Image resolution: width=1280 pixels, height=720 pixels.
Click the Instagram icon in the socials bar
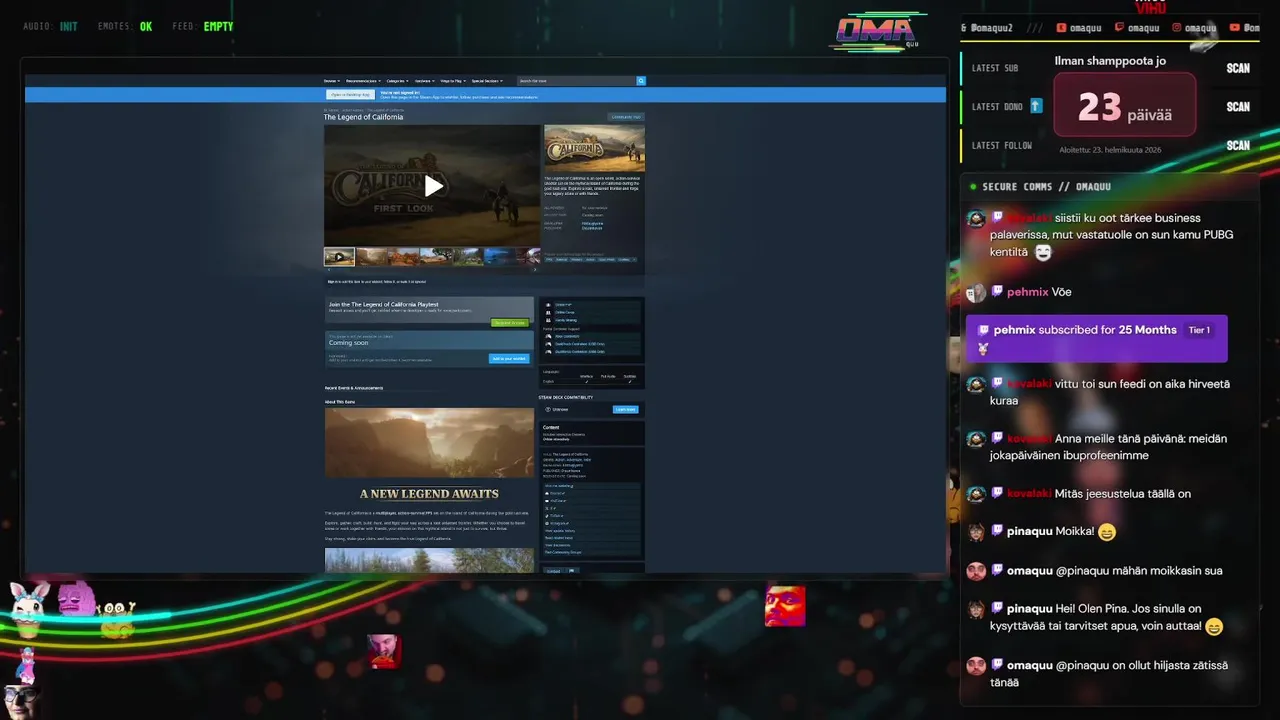coord(1177,28)
